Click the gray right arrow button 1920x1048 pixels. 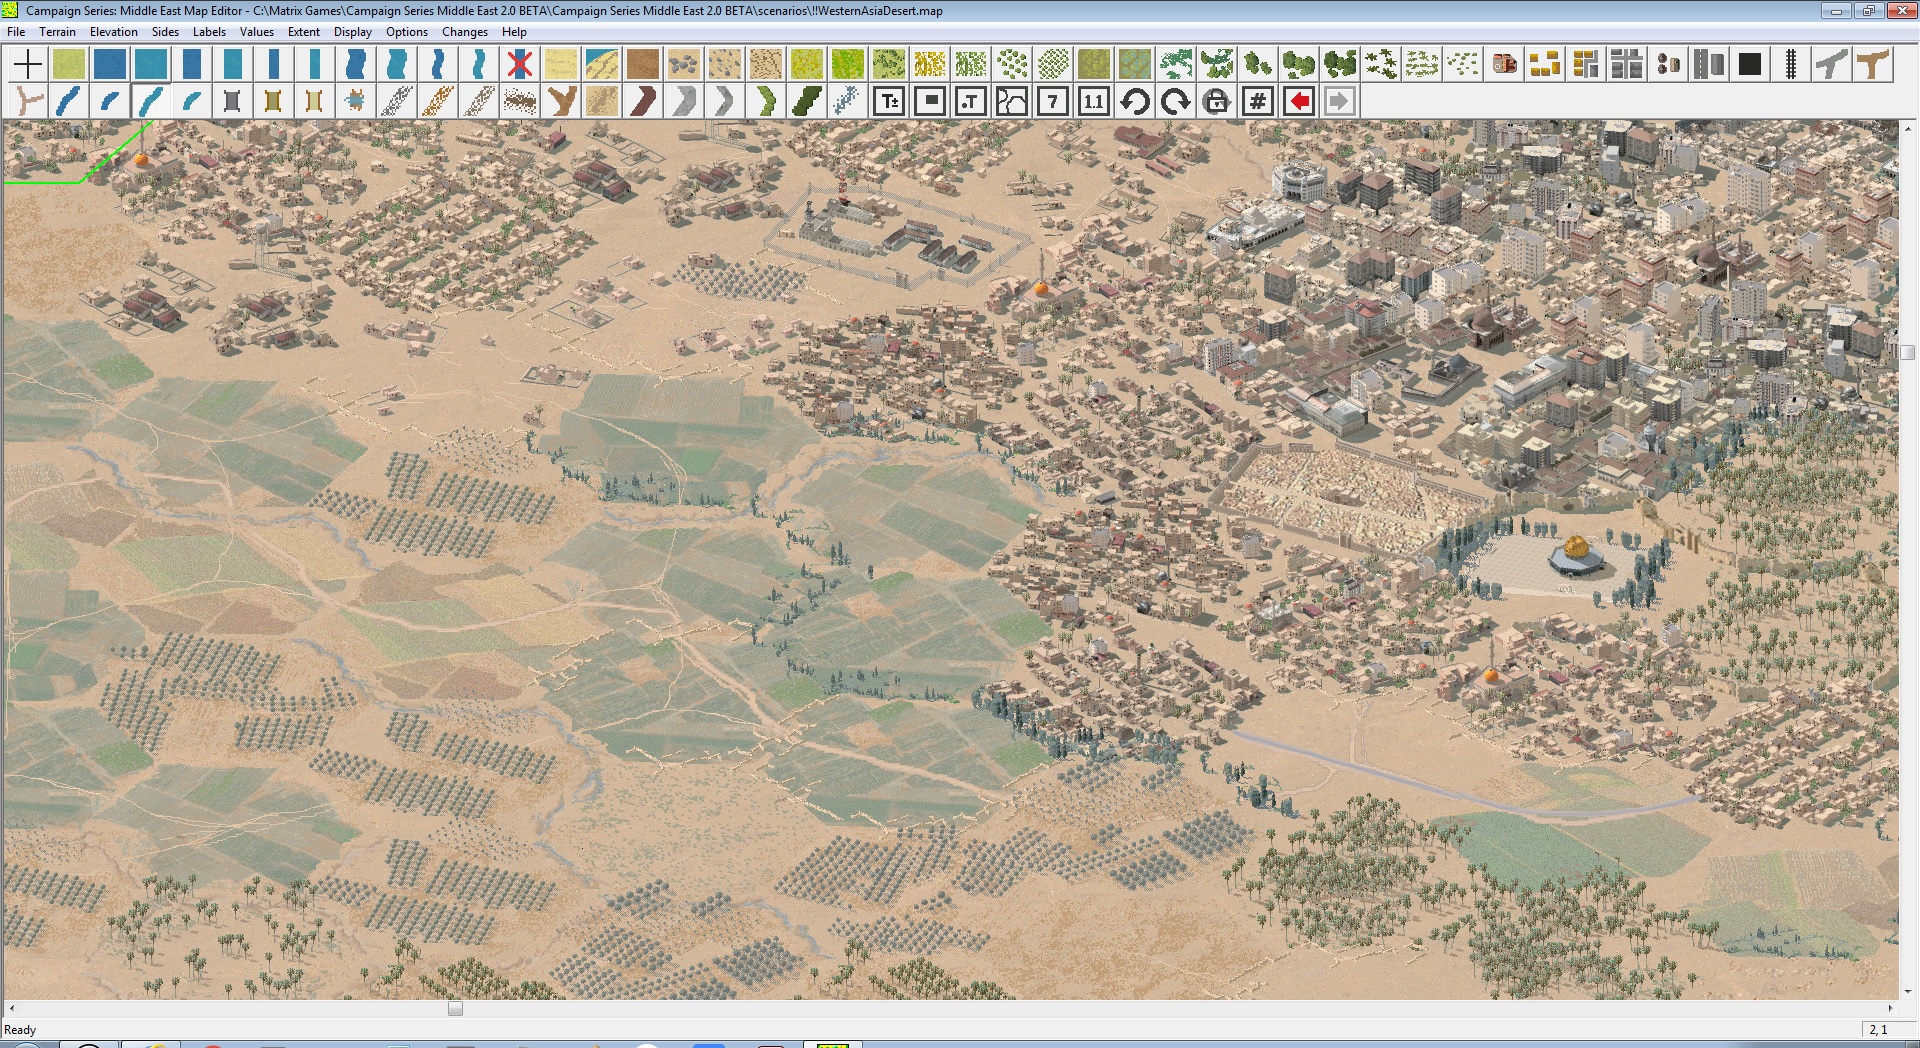click(1339, 101)
